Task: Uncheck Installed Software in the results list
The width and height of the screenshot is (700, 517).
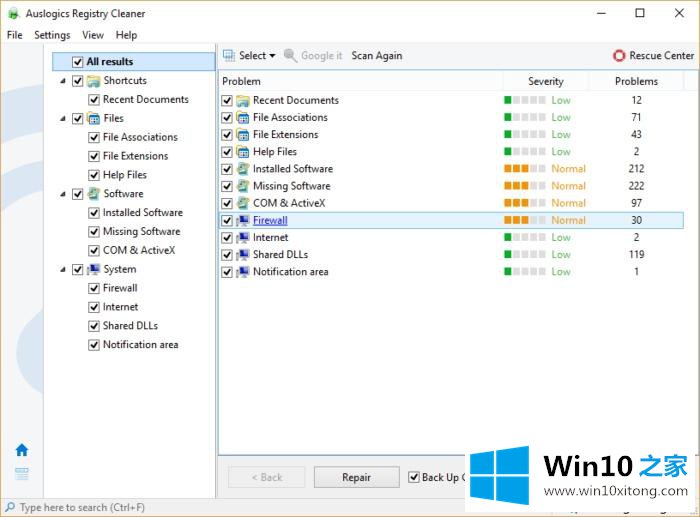Action: tap(227, 169)
